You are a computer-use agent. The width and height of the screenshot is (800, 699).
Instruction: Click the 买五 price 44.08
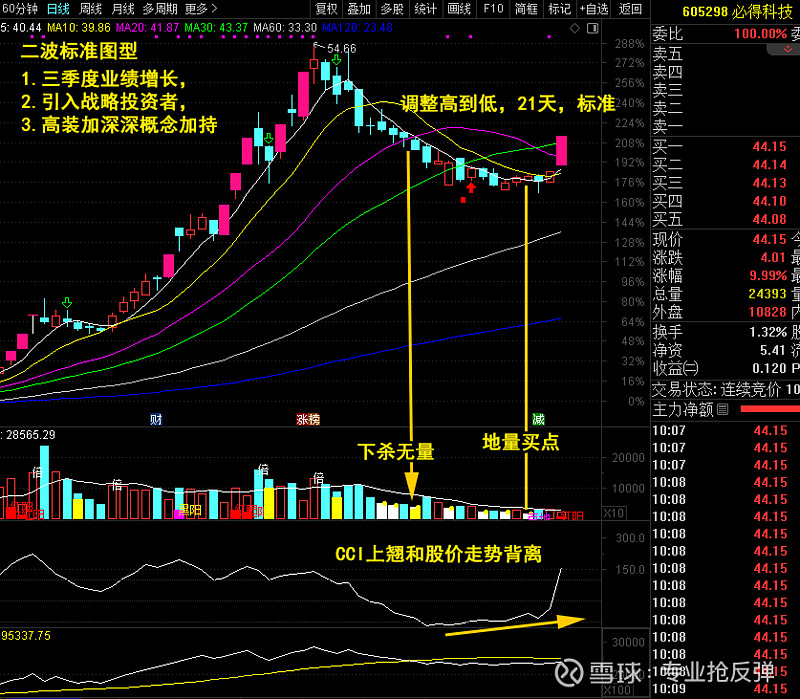[769, 219]
